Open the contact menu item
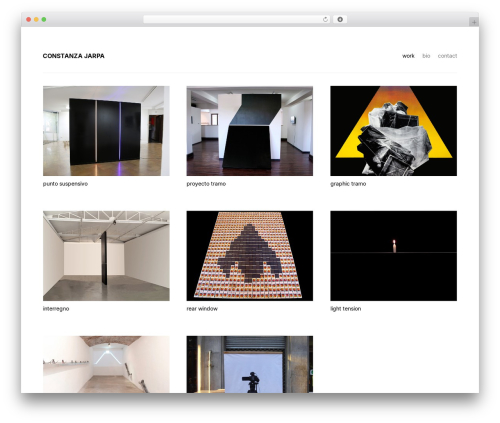The width and height of the screenshot is (500, 423). coord(447,56)
